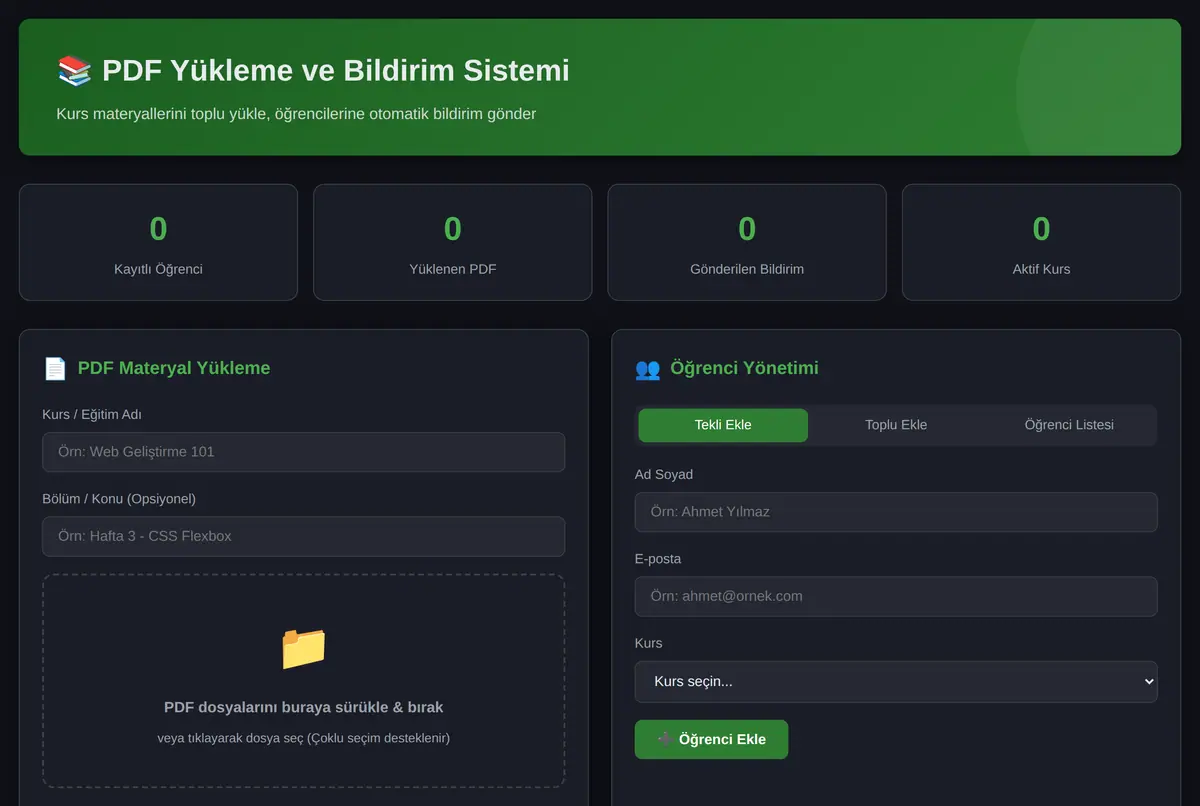The image size is (1200, 806).
Task: Click the Ad Soyad label
Action: 664,474
